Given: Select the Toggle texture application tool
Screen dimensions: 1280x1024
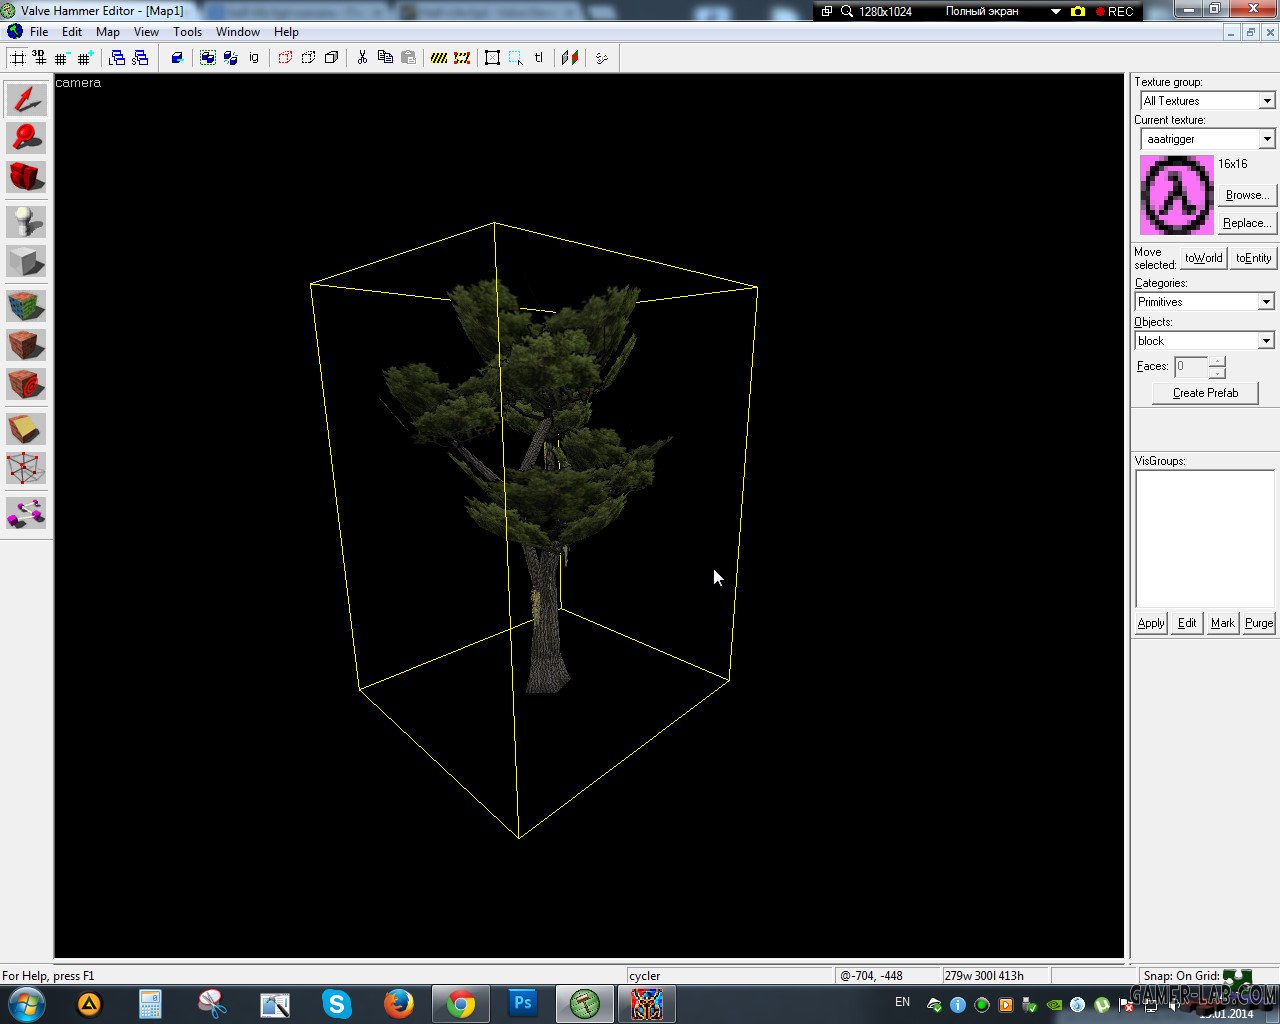Looking at the screenshot, I should pyautogui.click(x=26, y=305).
